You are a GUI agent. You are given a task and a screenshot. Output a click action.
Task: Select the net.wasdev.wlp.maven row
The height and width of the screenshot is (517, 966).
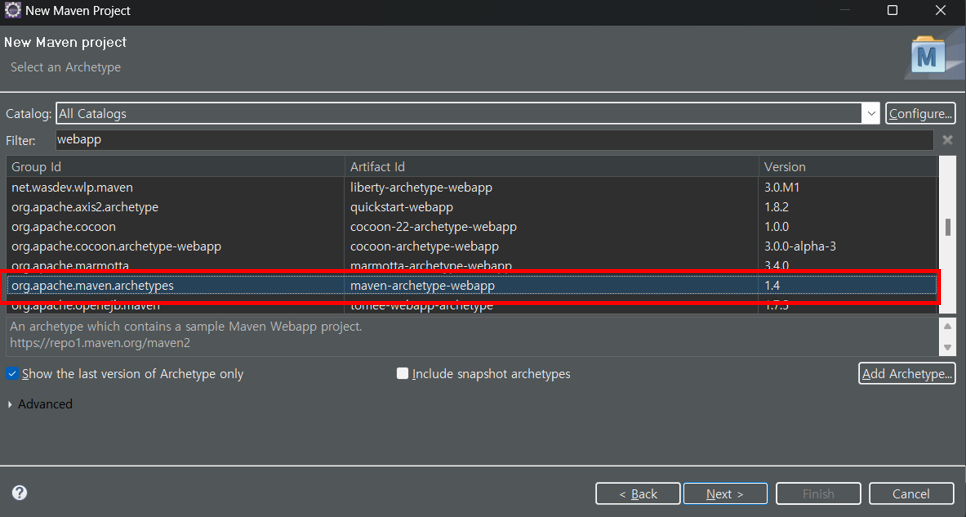point(472,187)
